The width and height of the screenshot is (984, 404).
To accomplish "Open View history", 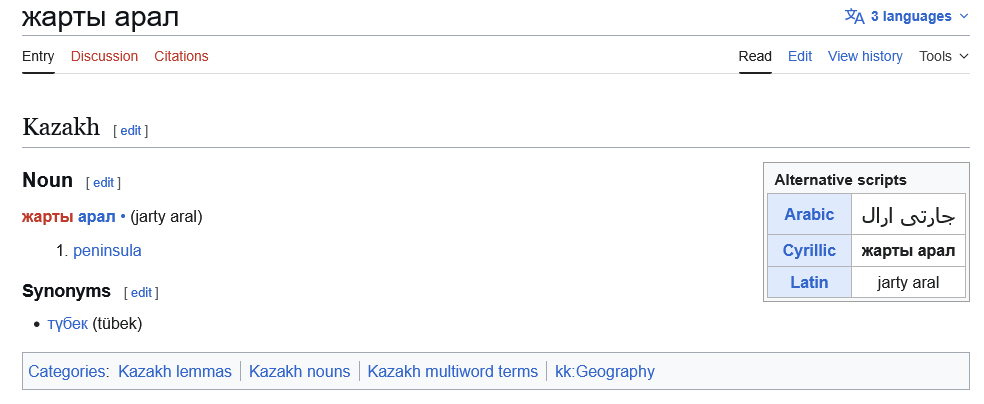I will (x=865, y=56).
